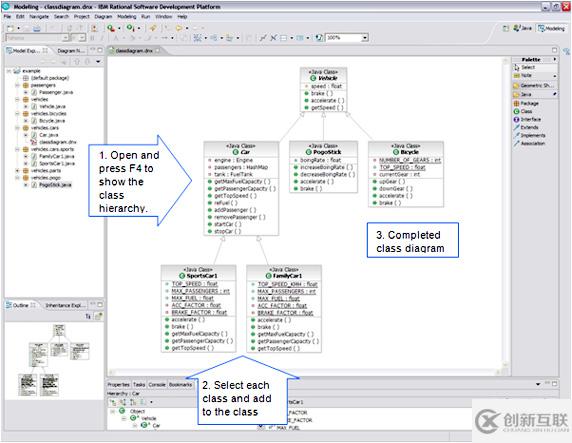Collapse the example project tree node
The height and width of the screenshot is (443, 572).
pos(9,71)
